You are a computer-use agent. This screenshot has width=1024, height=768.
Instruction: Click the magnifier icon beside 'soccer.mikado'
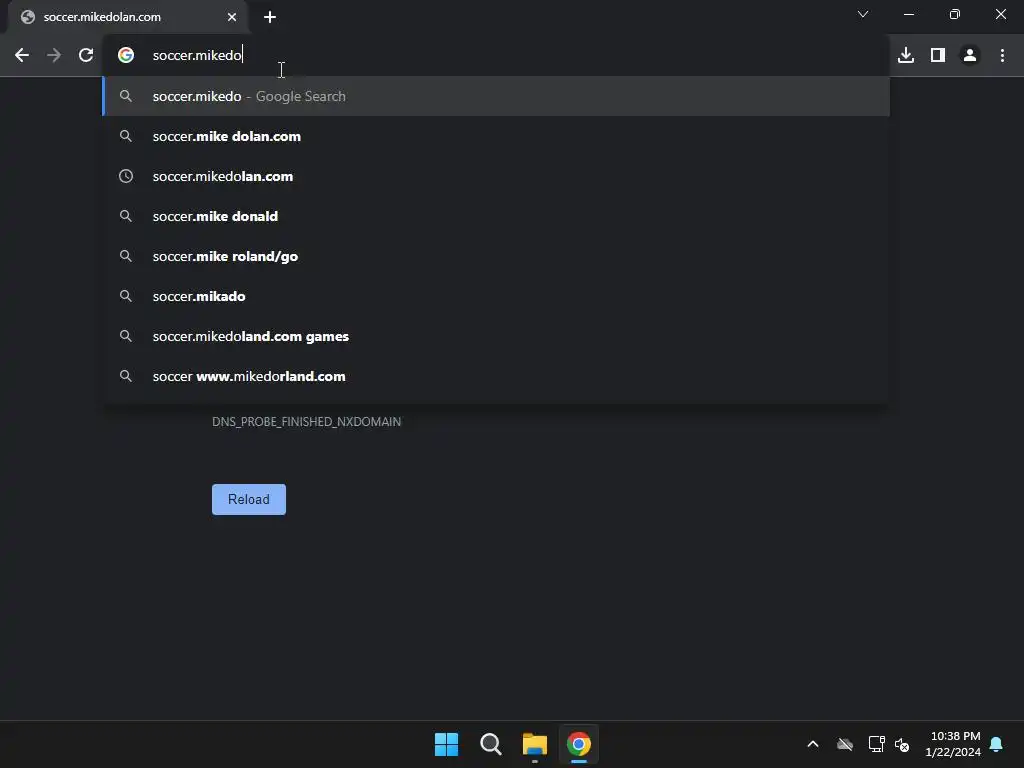point(126,296)
